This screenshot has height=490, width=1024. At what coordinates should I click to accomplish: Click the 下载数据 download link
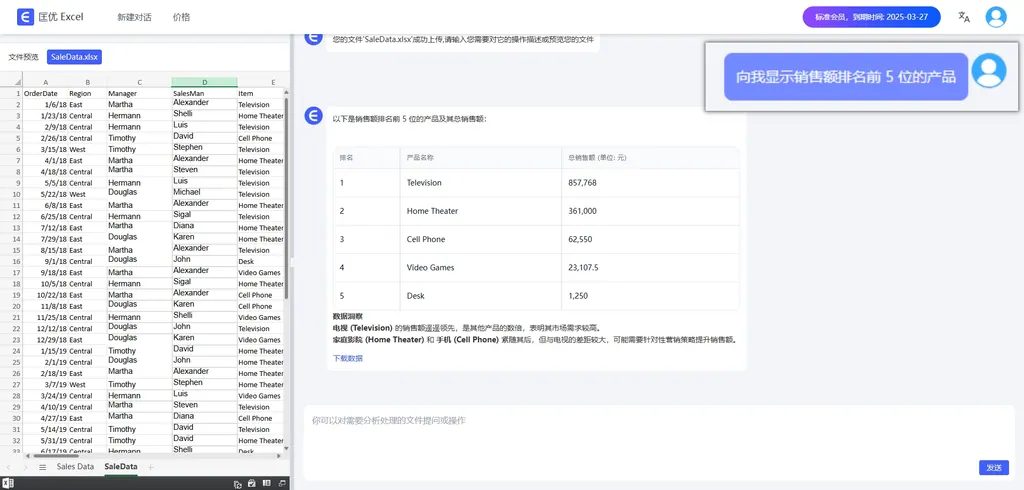[348, 357]
